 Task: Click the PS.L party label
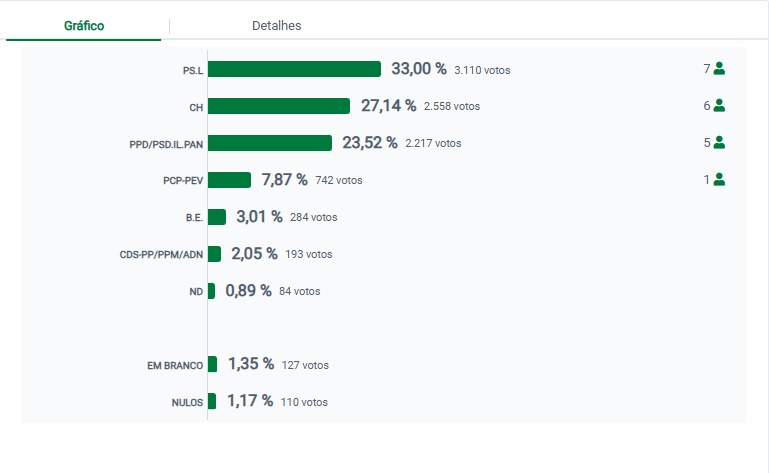[192, 70]
